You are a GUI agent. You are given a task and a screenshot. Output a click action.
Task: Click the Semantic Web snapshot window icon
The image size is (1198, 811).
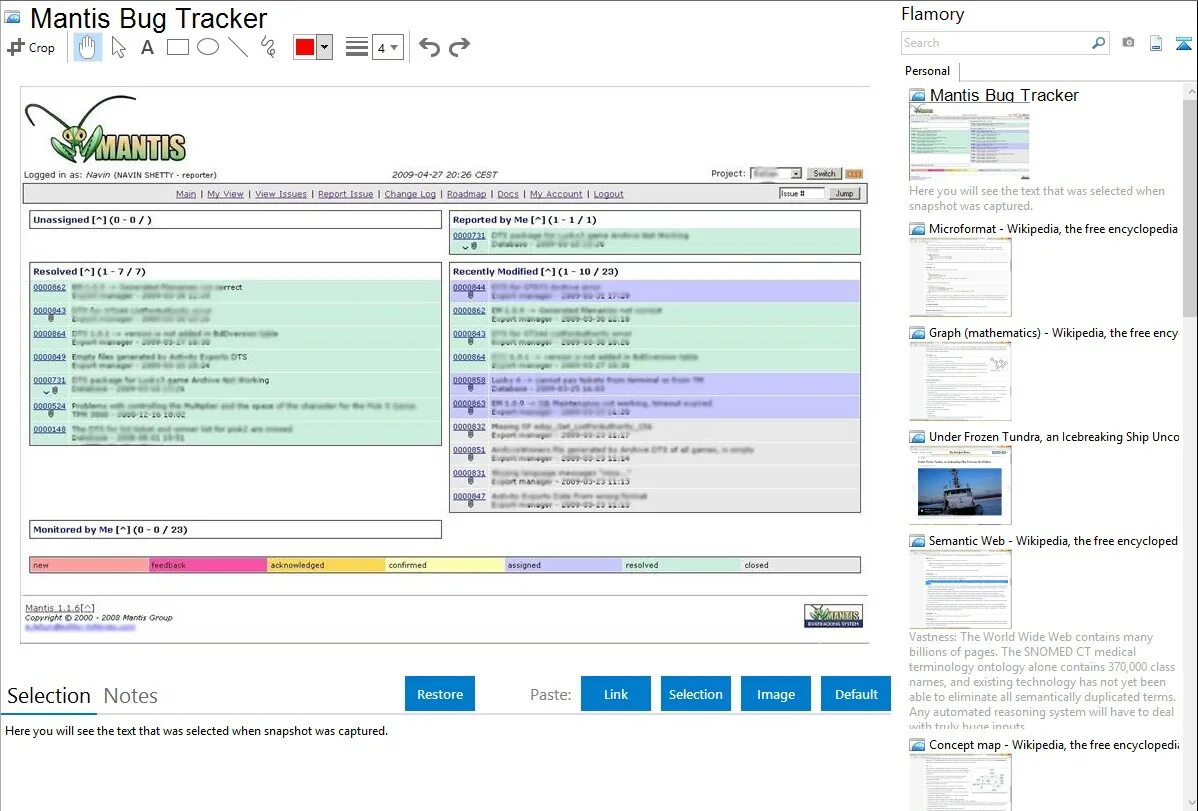[917, 540]
